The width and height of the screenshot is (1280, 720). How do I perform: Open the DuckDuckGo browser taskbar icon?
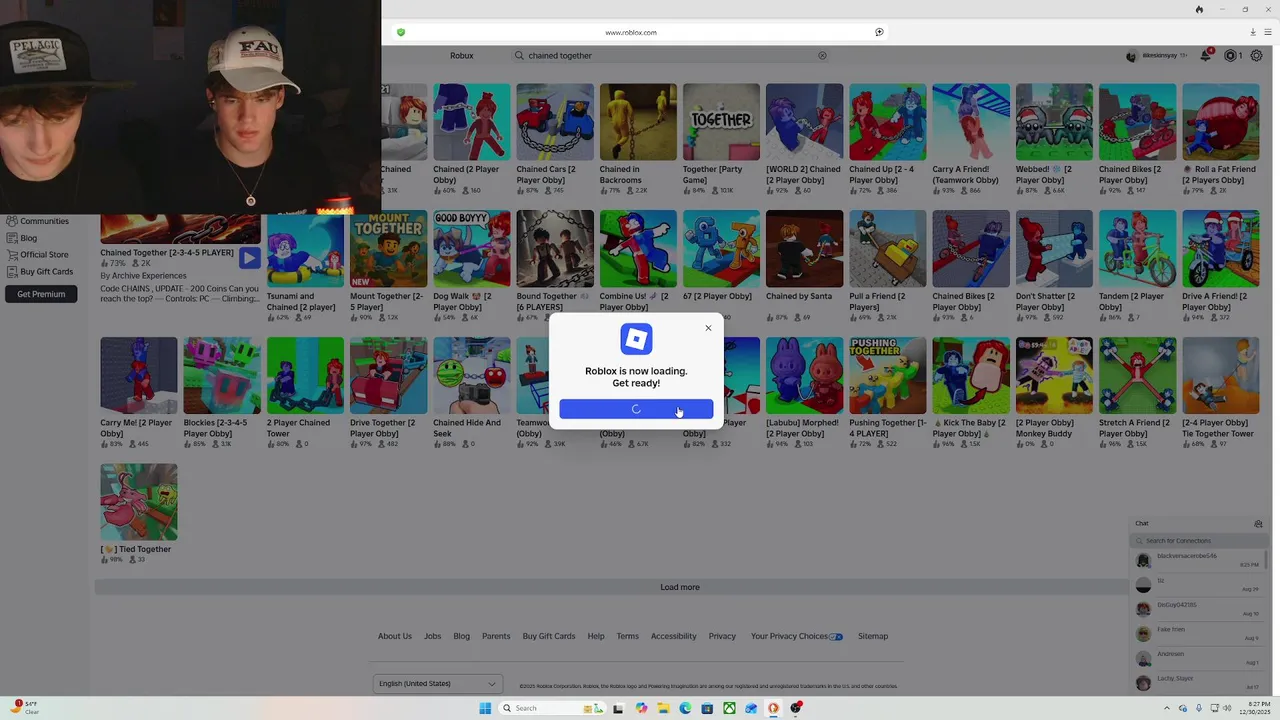773,708
